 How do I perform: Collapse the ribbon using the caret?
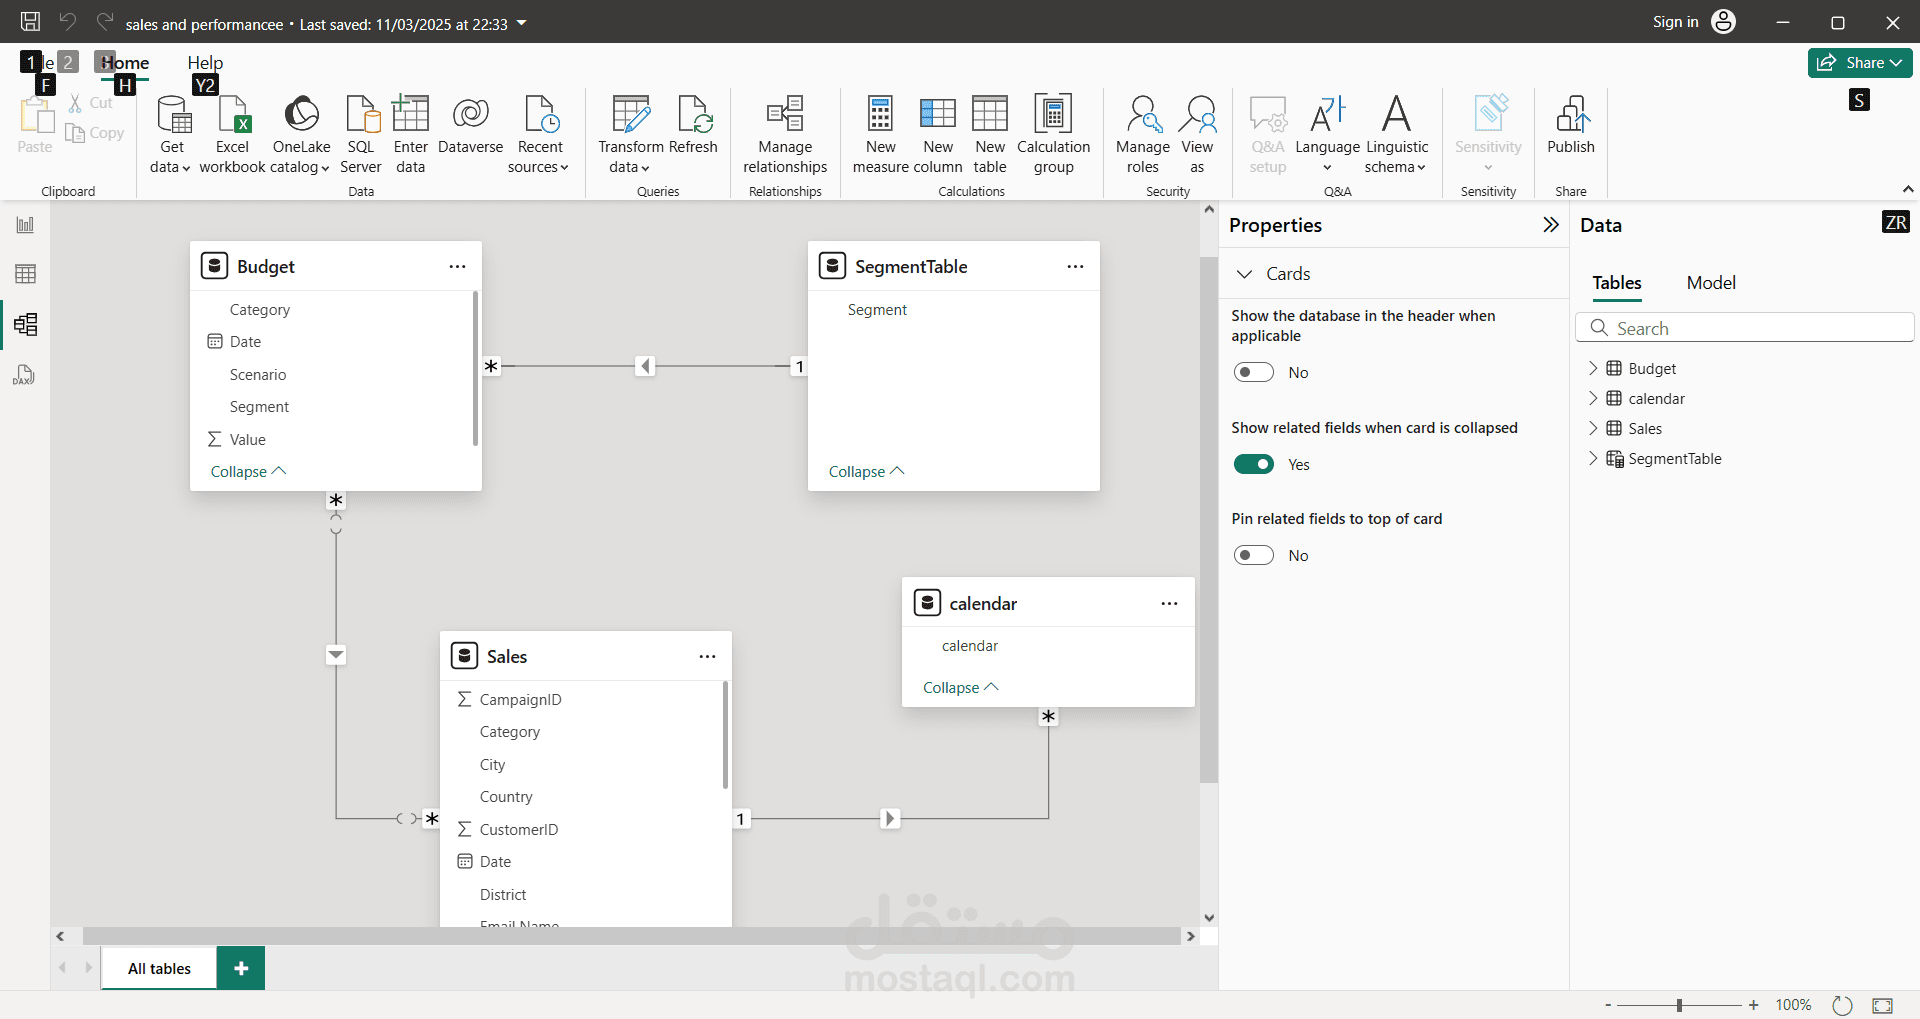pos(1908,189)
